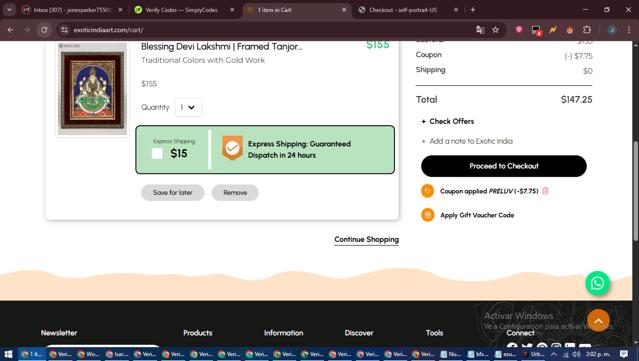Click the page vertical scrollbar
The image size is (639, 361).
pyautogui.click(x=635, y=191)
